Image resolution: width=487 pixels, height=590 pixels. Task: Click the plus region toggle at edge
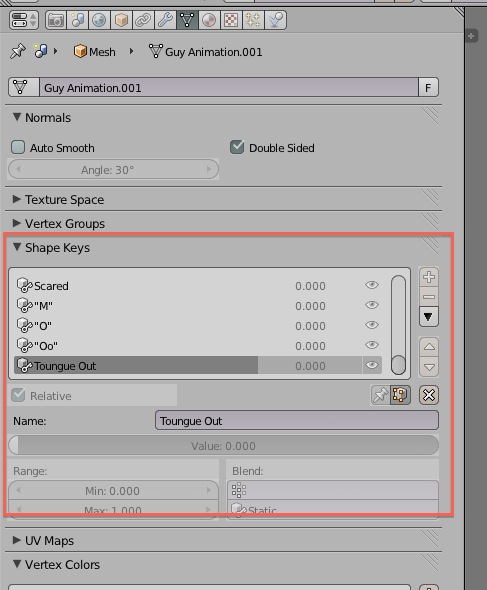tap(471, 36)
